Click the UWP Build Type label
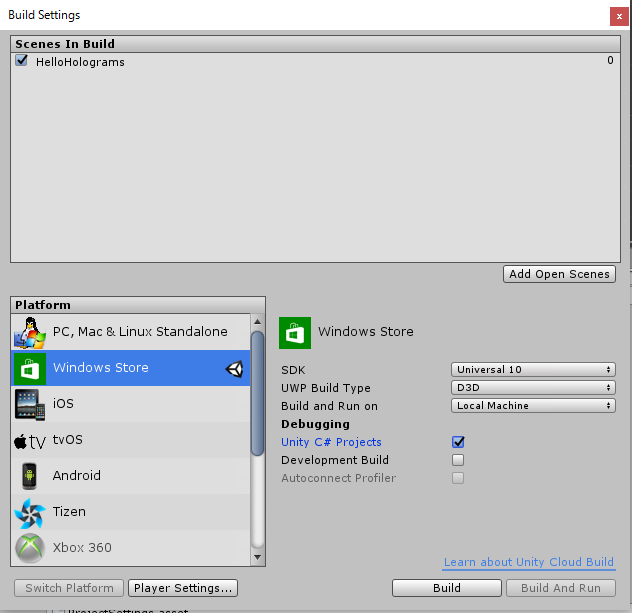This screenshot has width=632, height=613. pyautogui.click(x=326, y=388)
